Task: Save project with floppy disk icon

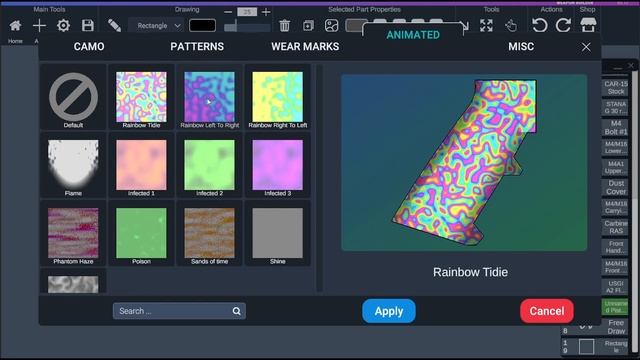Action: pyautogui.click(x=87, y=26)
